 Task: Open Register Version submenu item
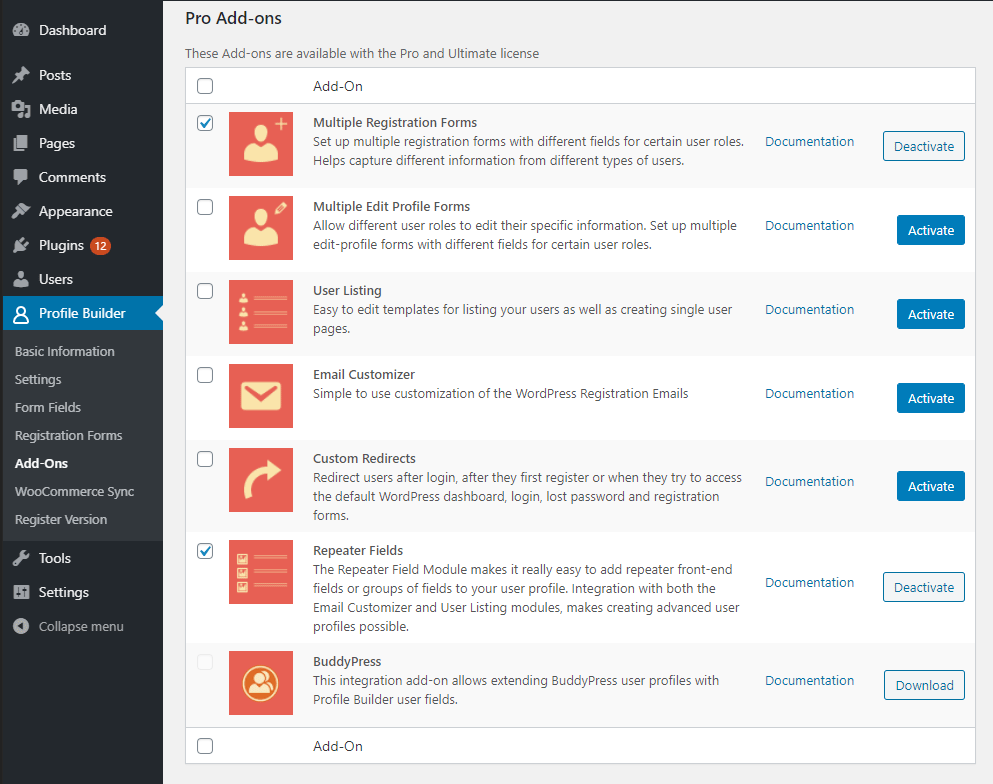[x=61, y=519]
